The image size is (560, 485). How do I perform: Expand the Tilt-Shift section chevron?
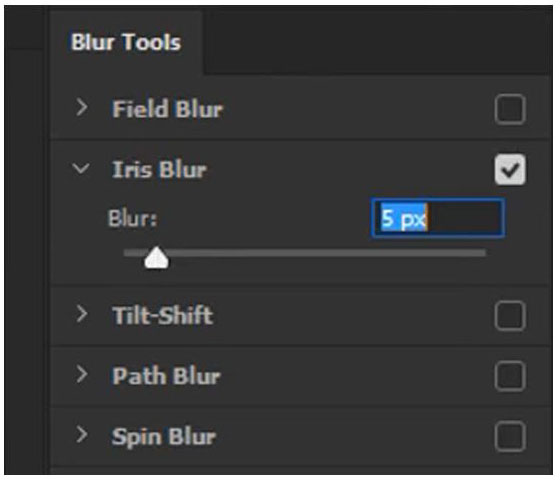click(x=82, y=314)
